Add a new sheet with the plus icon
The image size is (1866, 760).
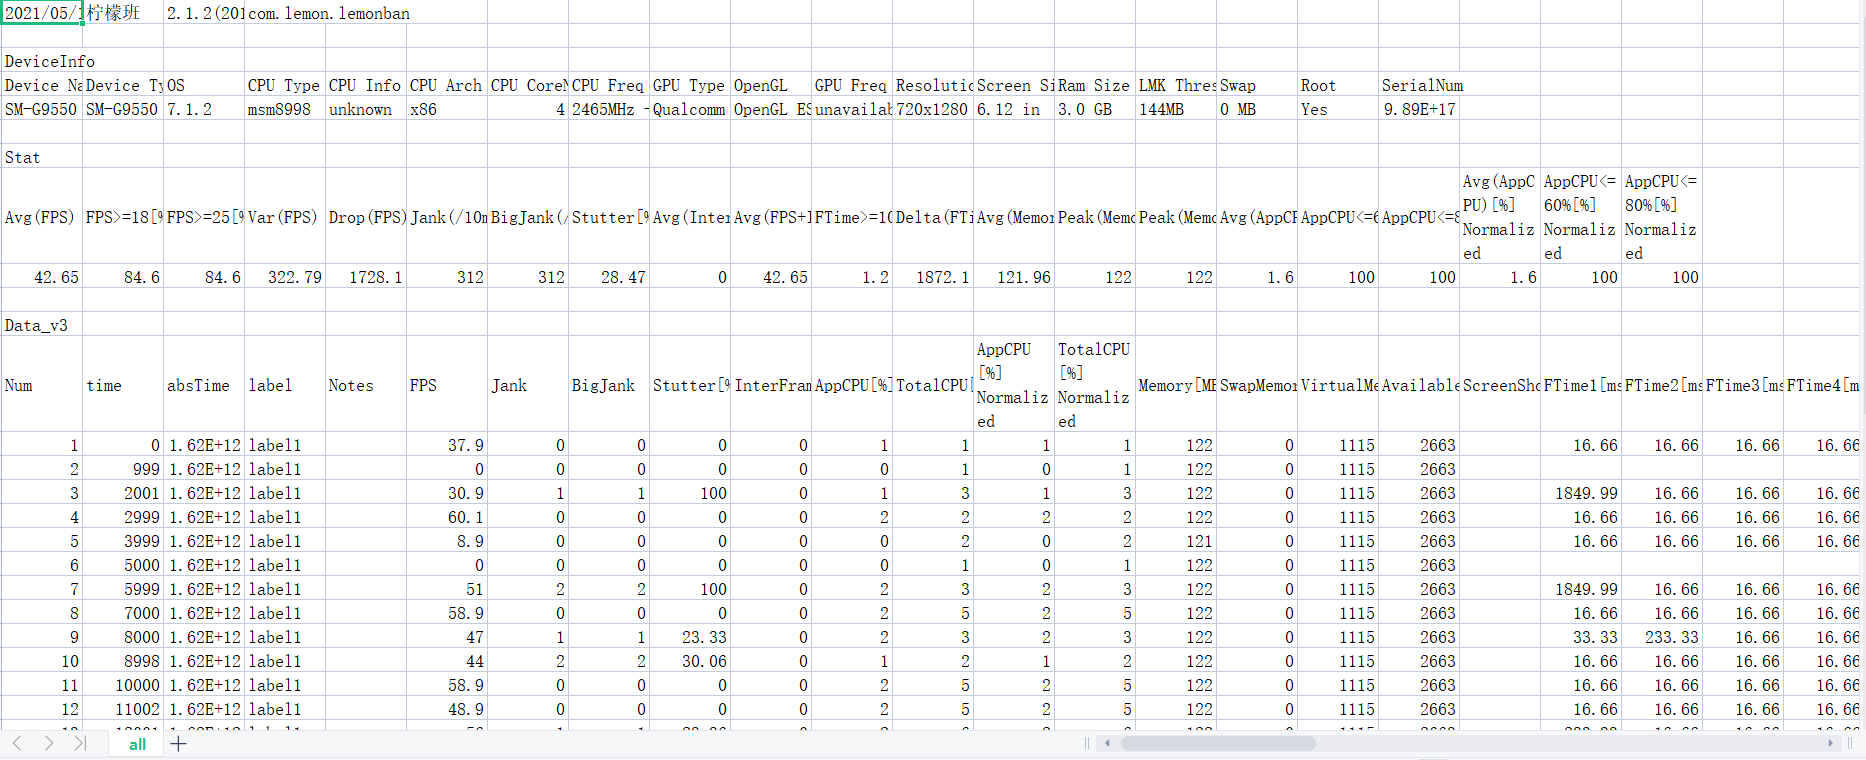click(179, 743)
